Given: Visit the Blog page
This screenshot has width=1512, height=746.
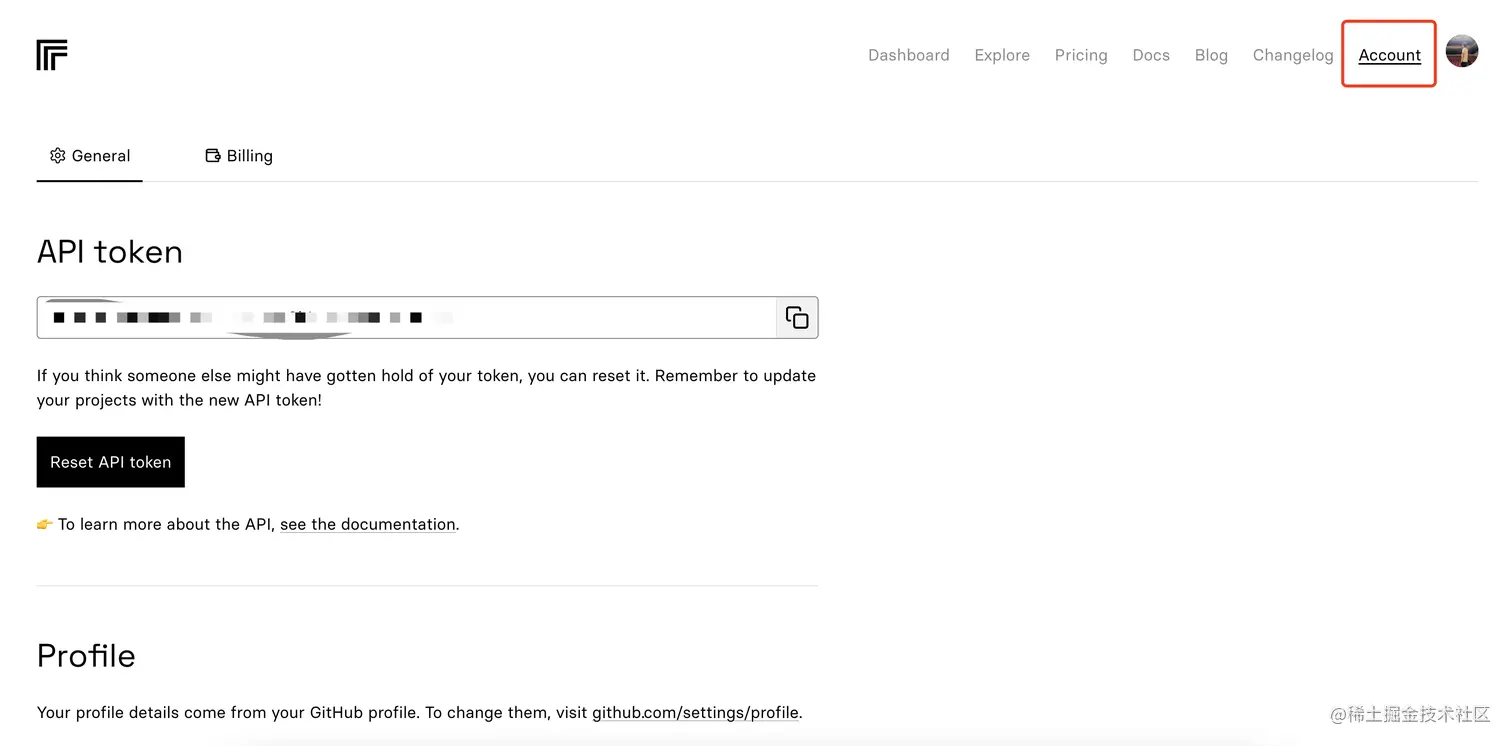Looking at the screenshot, I should (1211, 55).
